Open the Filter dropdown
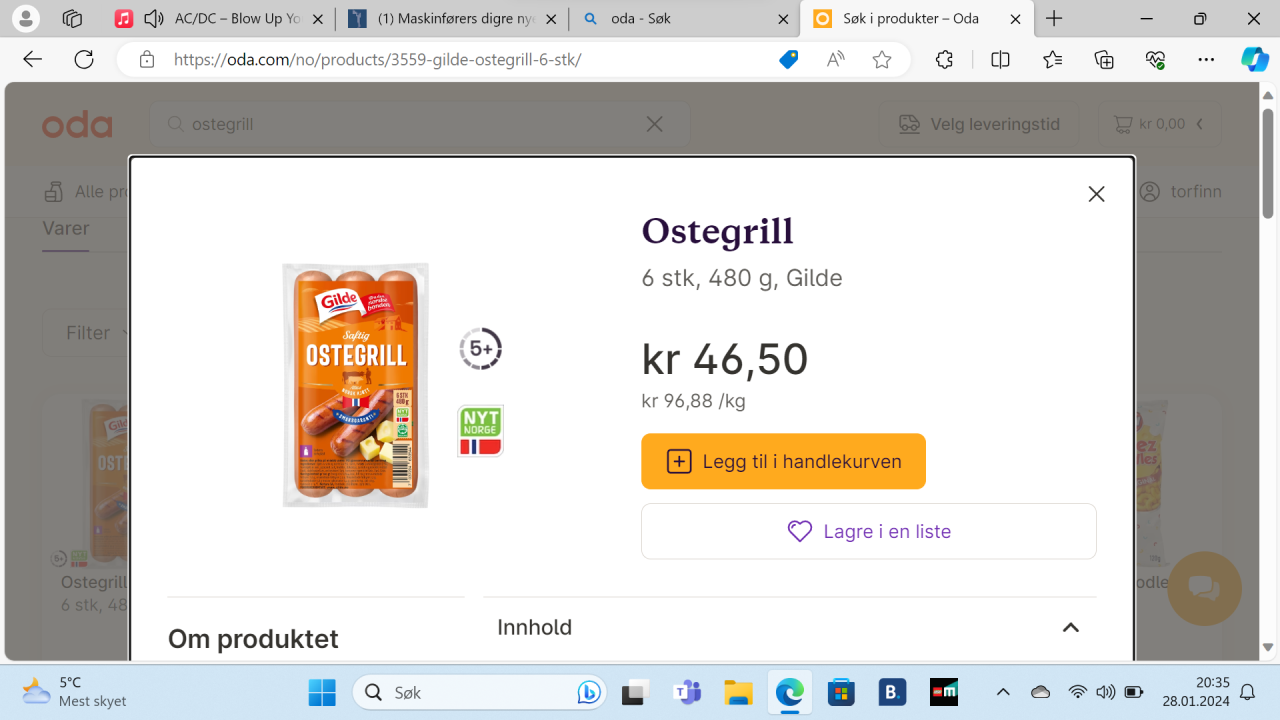The image size is (1280, 720). (96, 332)
